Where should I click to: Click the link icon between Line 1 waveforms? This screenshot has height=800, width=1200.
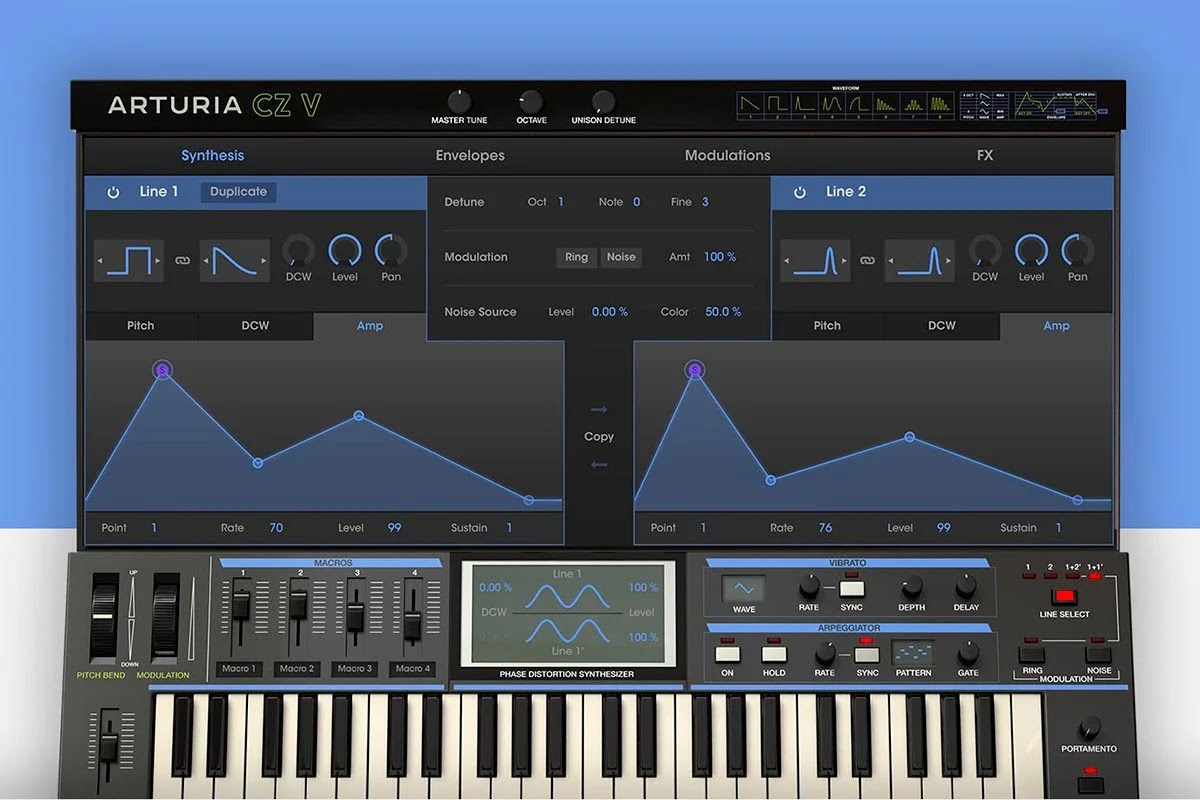pyautogui.click(x=182, y=260)
